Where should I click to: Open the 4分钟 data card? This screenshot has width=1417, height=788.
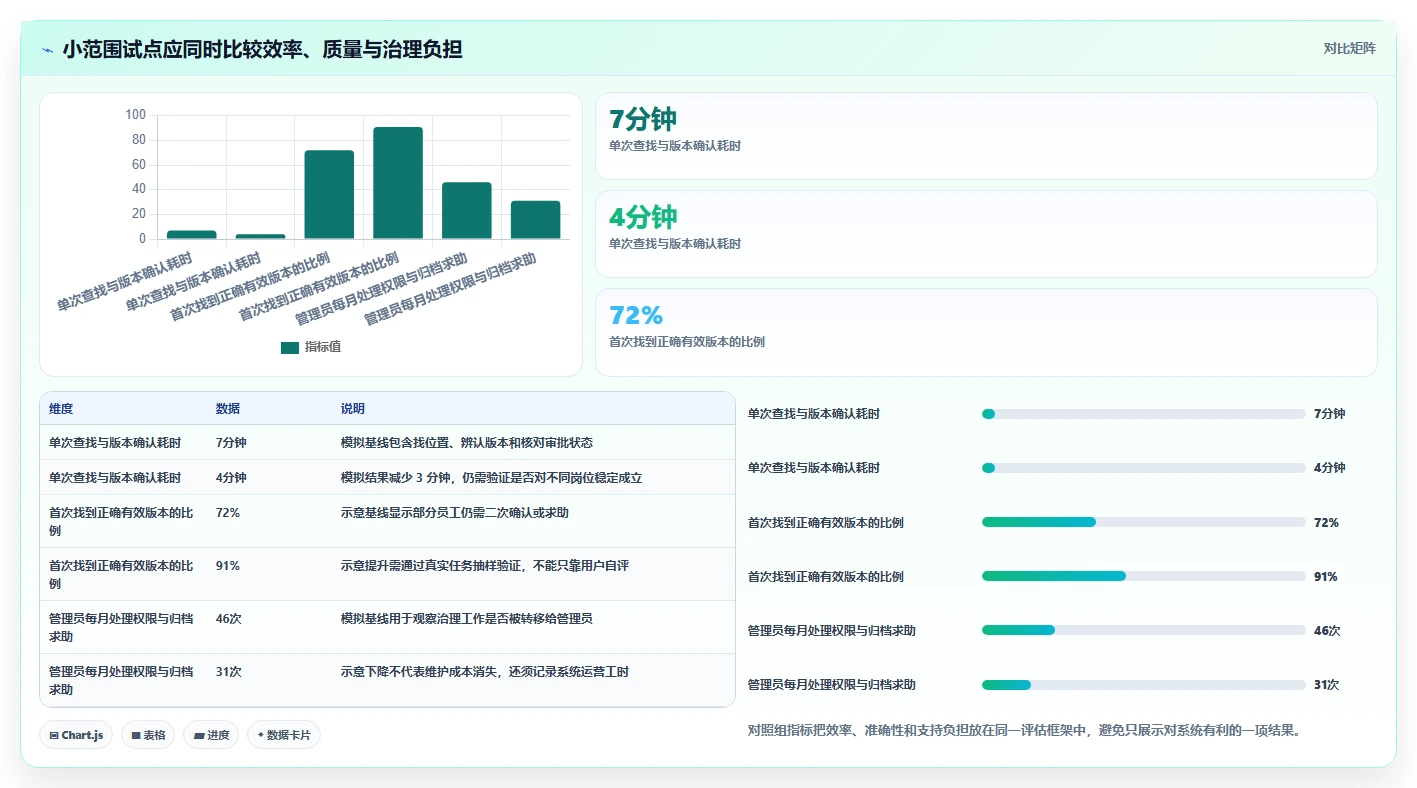[986, 234]
